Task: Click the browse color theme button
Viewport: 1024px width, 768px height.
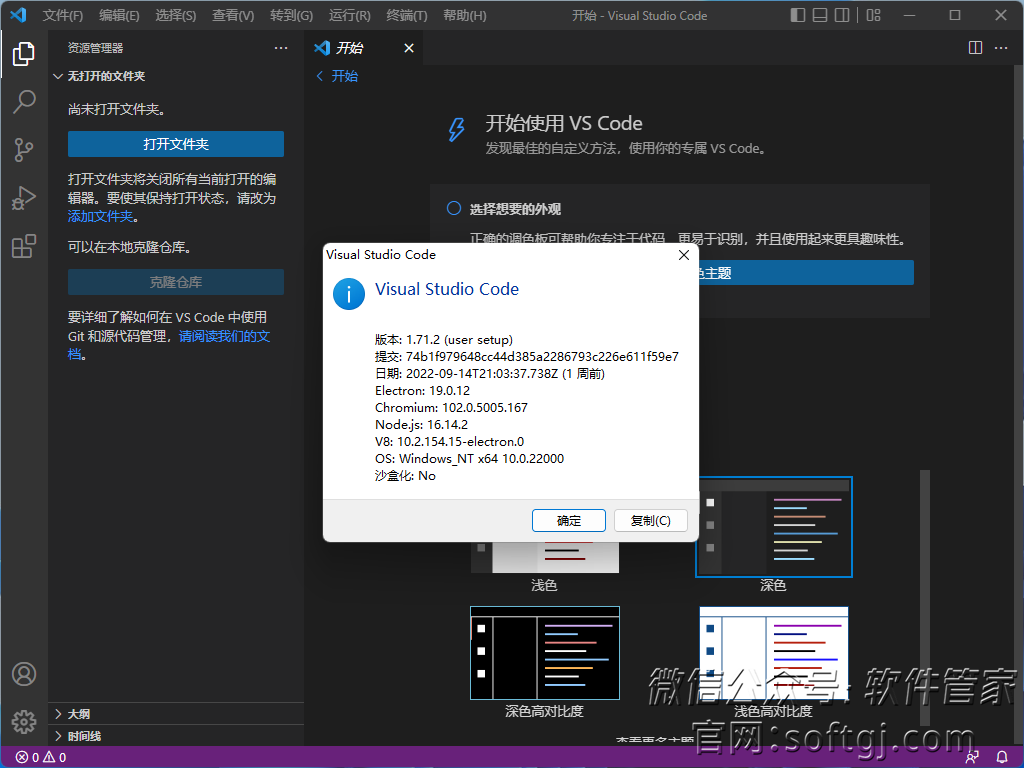Action: point(806,272)
